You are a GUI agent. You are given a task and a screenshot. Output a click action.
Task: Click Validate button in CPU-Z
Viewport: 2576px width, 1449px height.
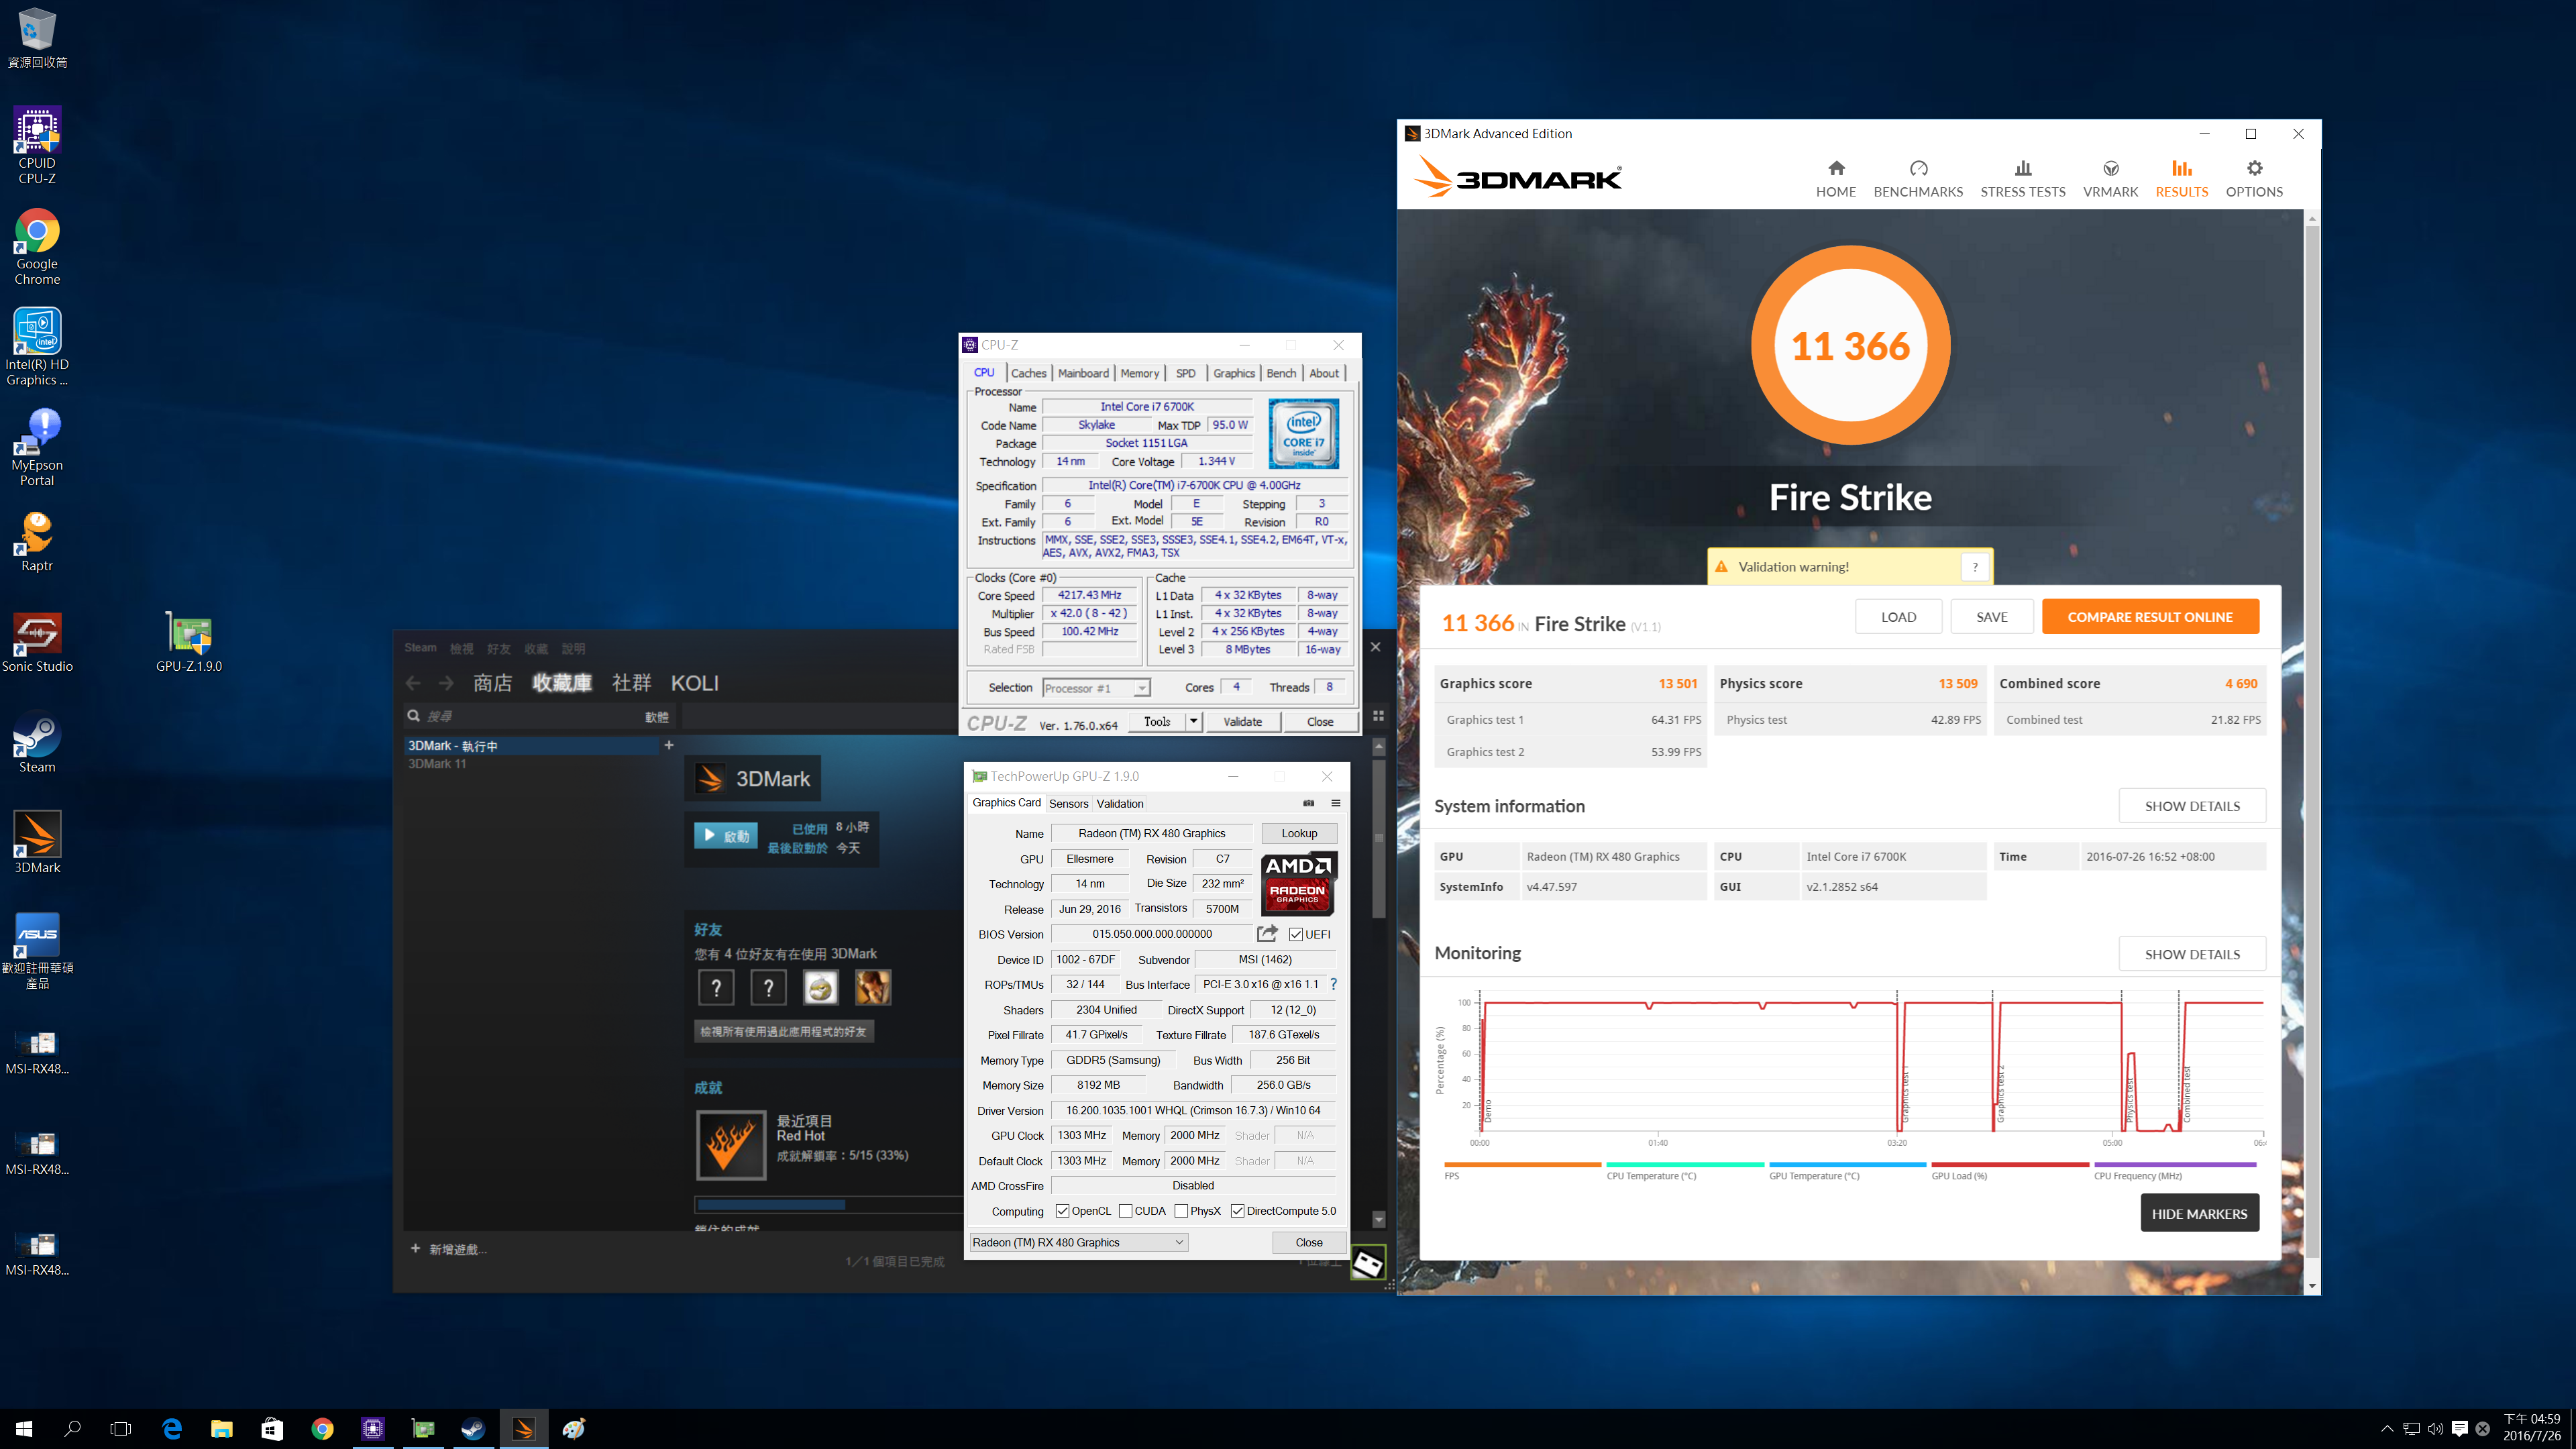coord(1242,721)
